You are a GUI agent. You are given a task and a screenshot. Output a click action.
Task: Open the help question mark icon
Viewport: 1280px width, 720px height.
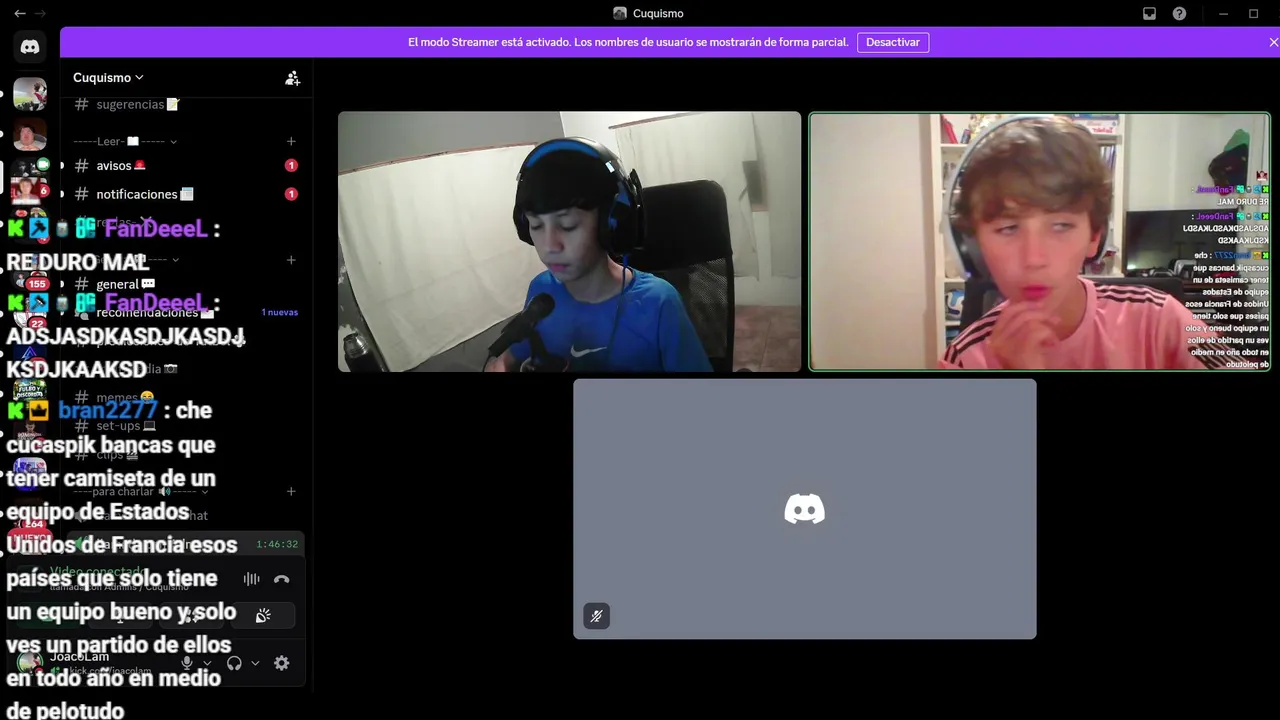click(1179, 13)
